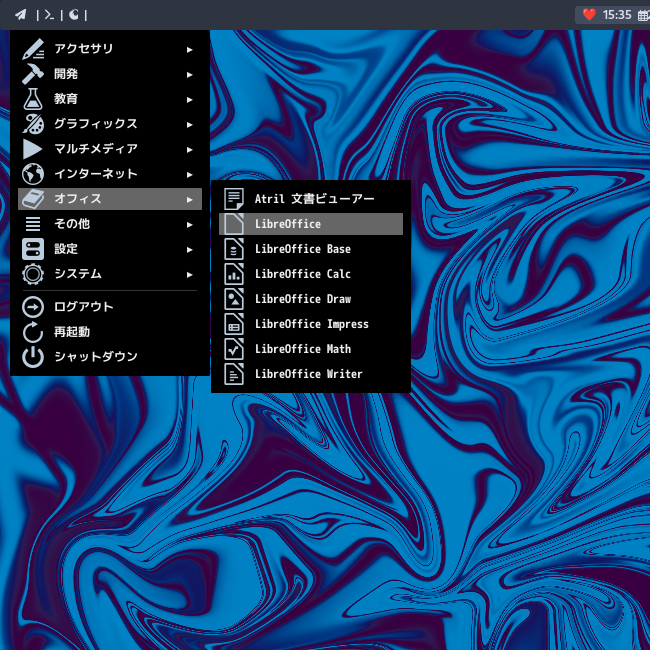Choose シャットダウン from the menu

(110, 357)
